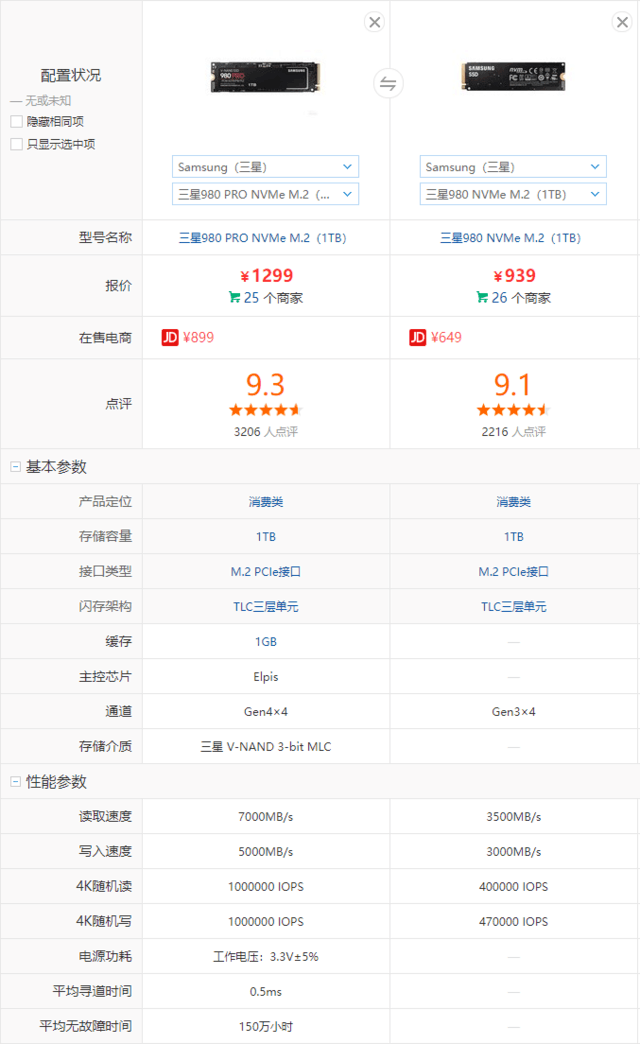
Task: Open the 26 个商家 merchants link
Action: 521,298
